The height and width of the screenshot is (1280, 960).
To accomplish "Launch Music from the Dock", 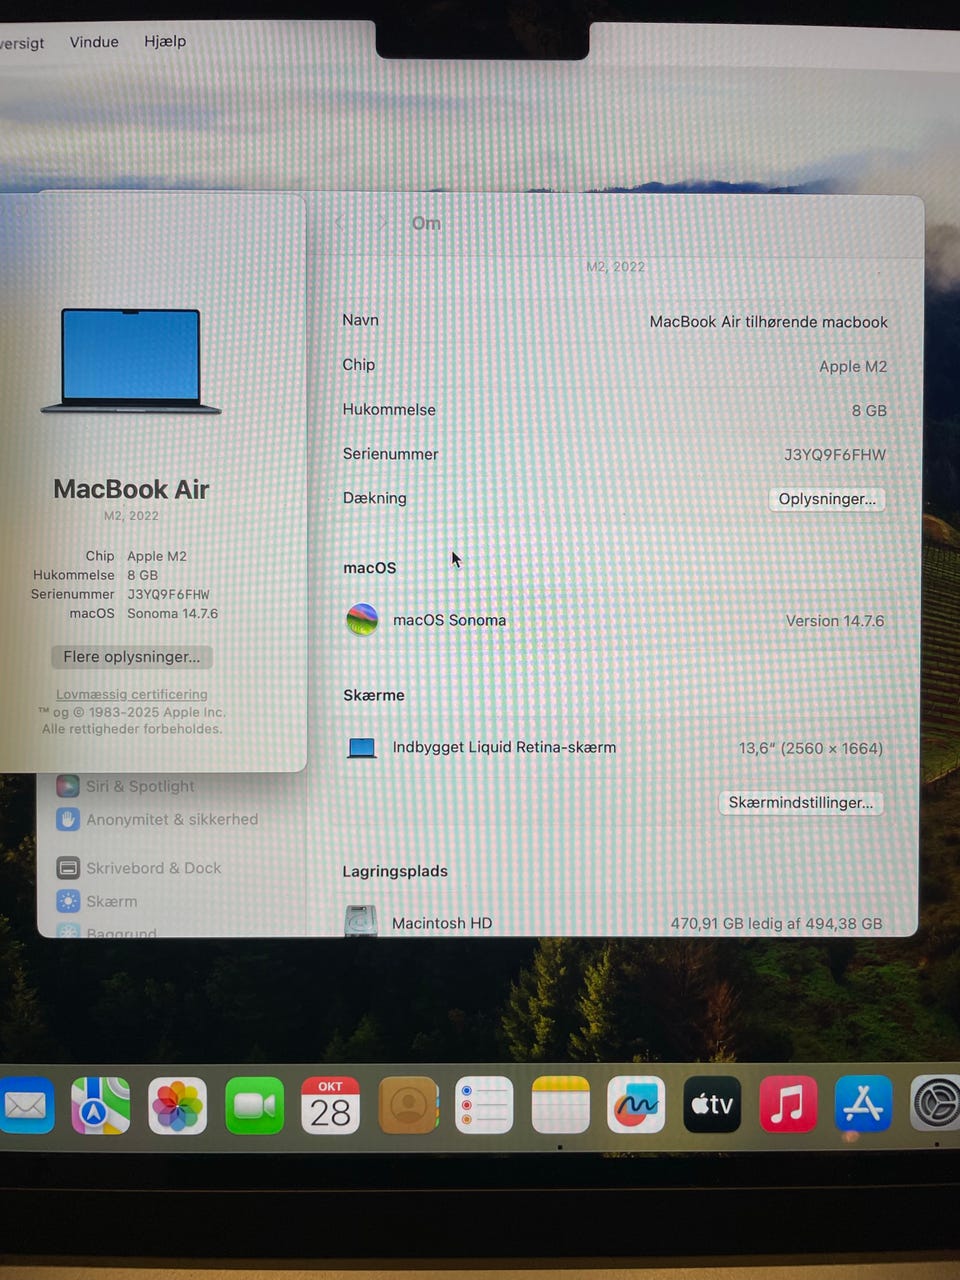I will point(788,1105).
